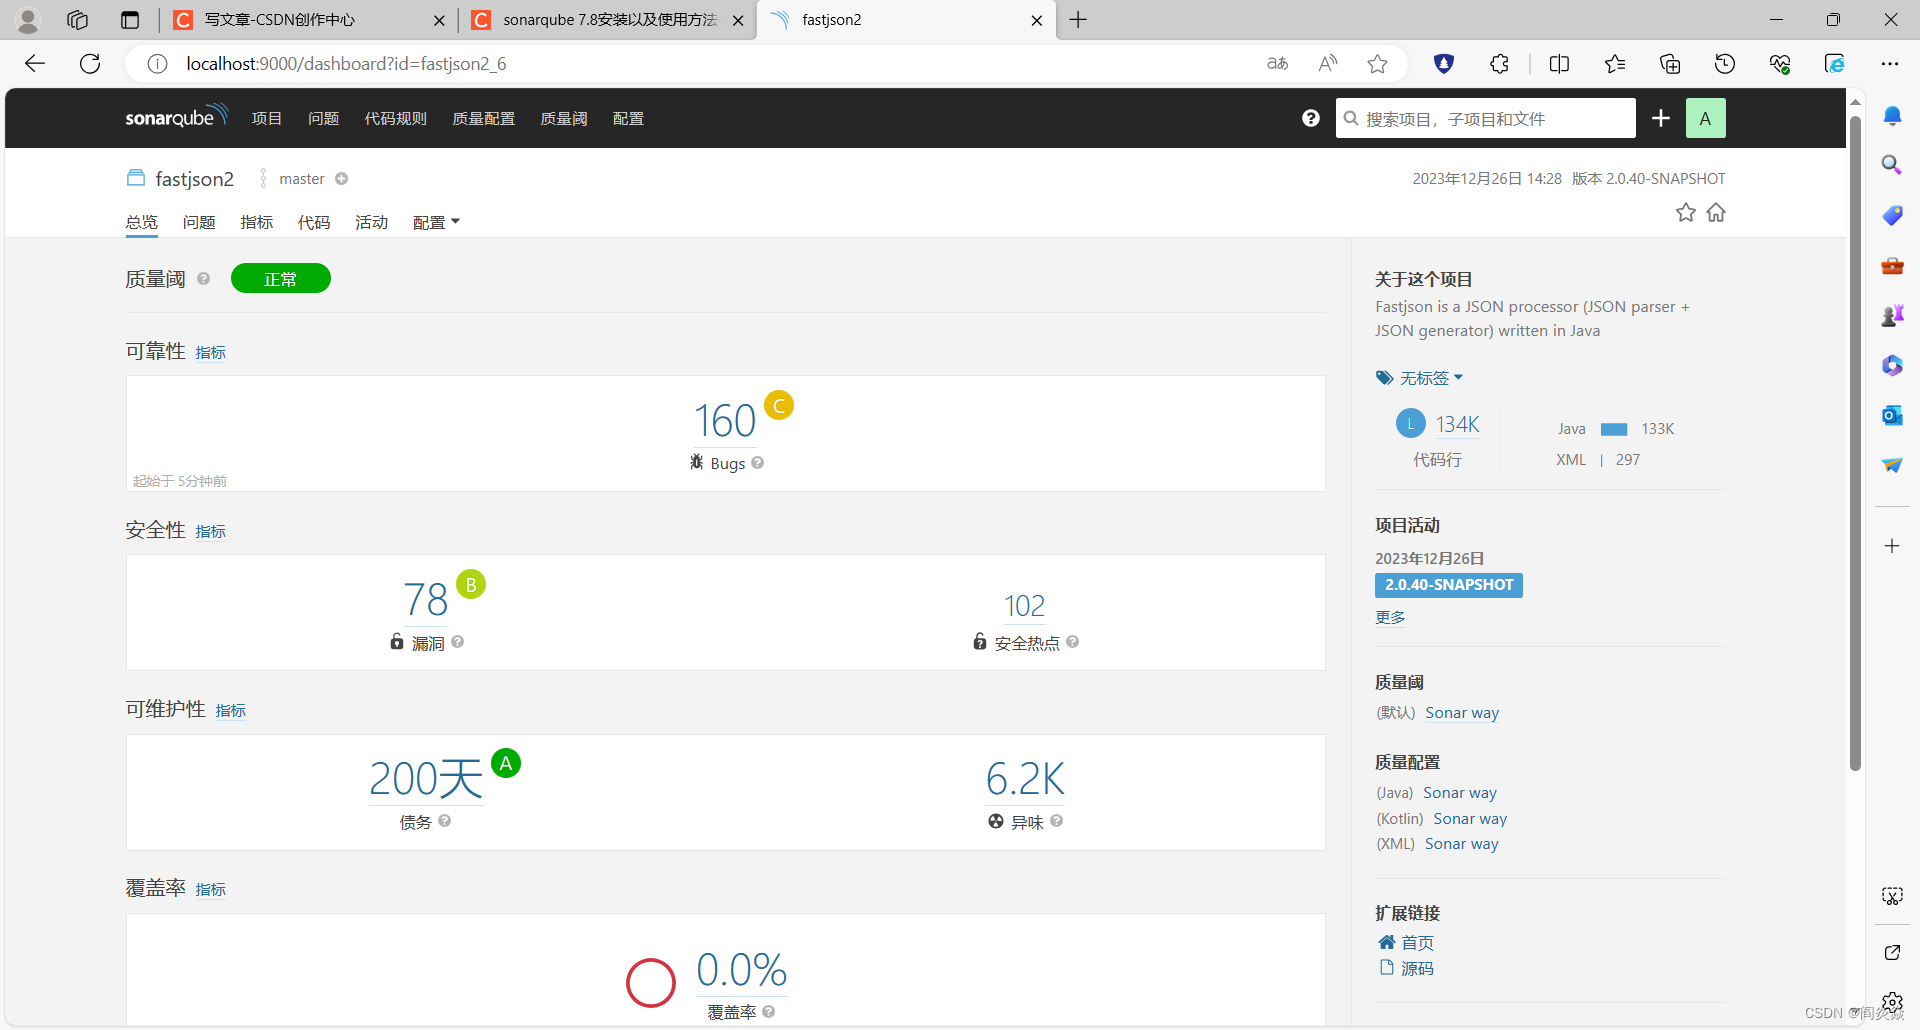Switch to the 问题 tab of fastjson2

[x=198, y=222]
